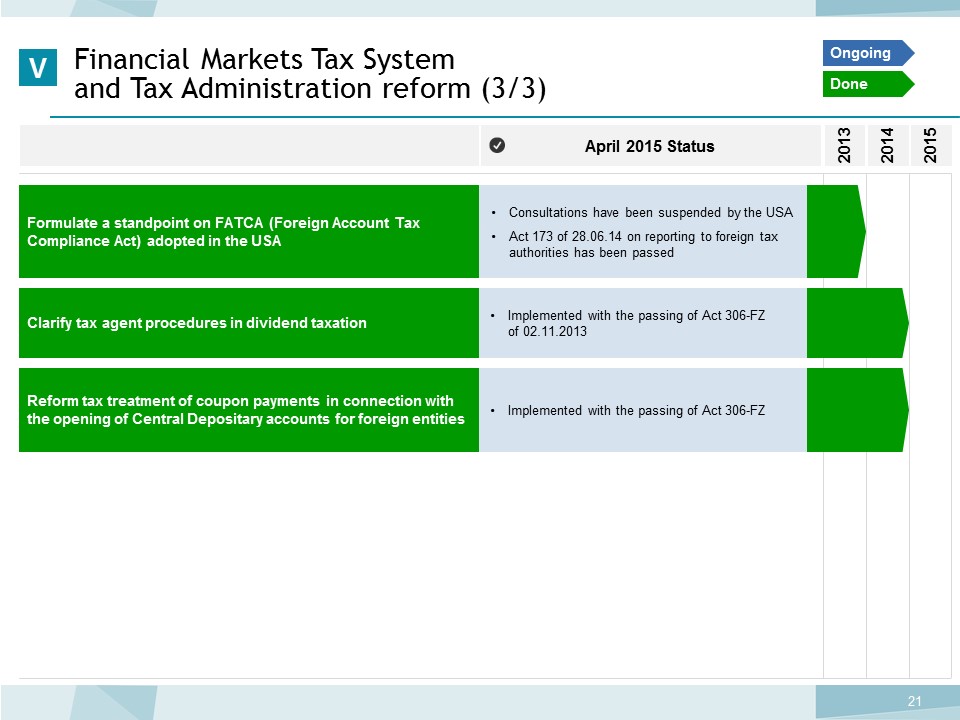Click title line 'and Tax Administration reform (3/3)'
Viewport: 960px width, 720px height.
coord(310,88)
